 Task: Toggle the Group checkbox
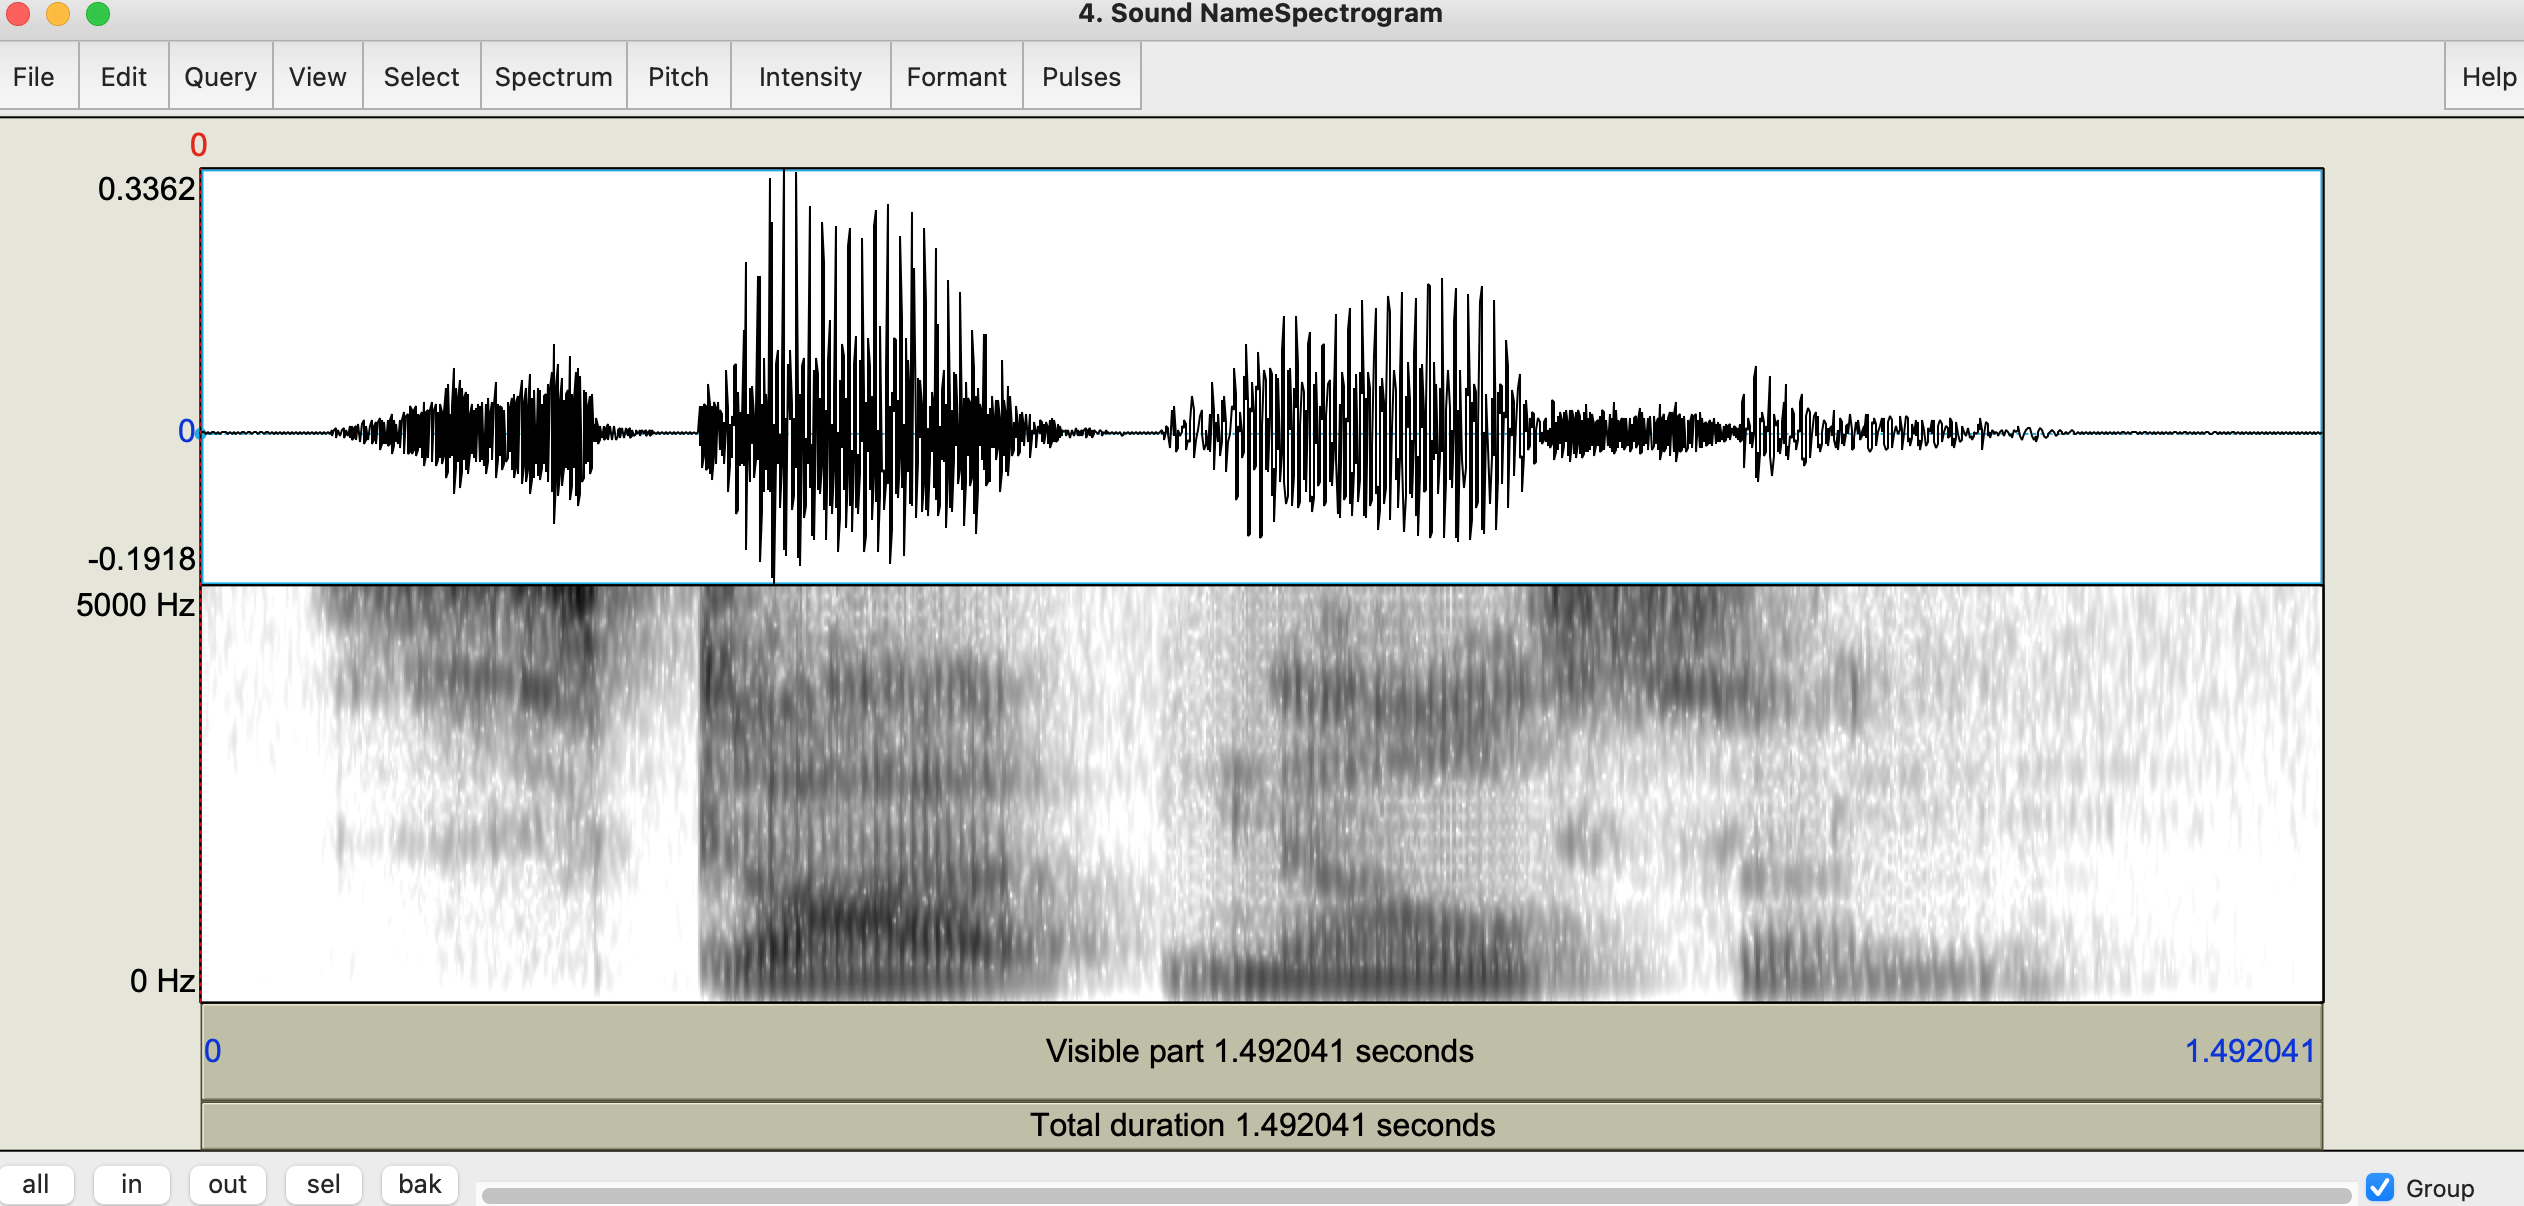click(2380, 1188)
